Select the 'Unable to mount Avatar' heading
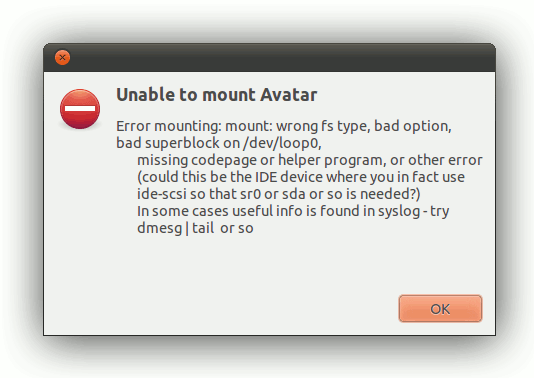Image resolution: width=534 pixels, height=378 pixels. coord(217,95)
